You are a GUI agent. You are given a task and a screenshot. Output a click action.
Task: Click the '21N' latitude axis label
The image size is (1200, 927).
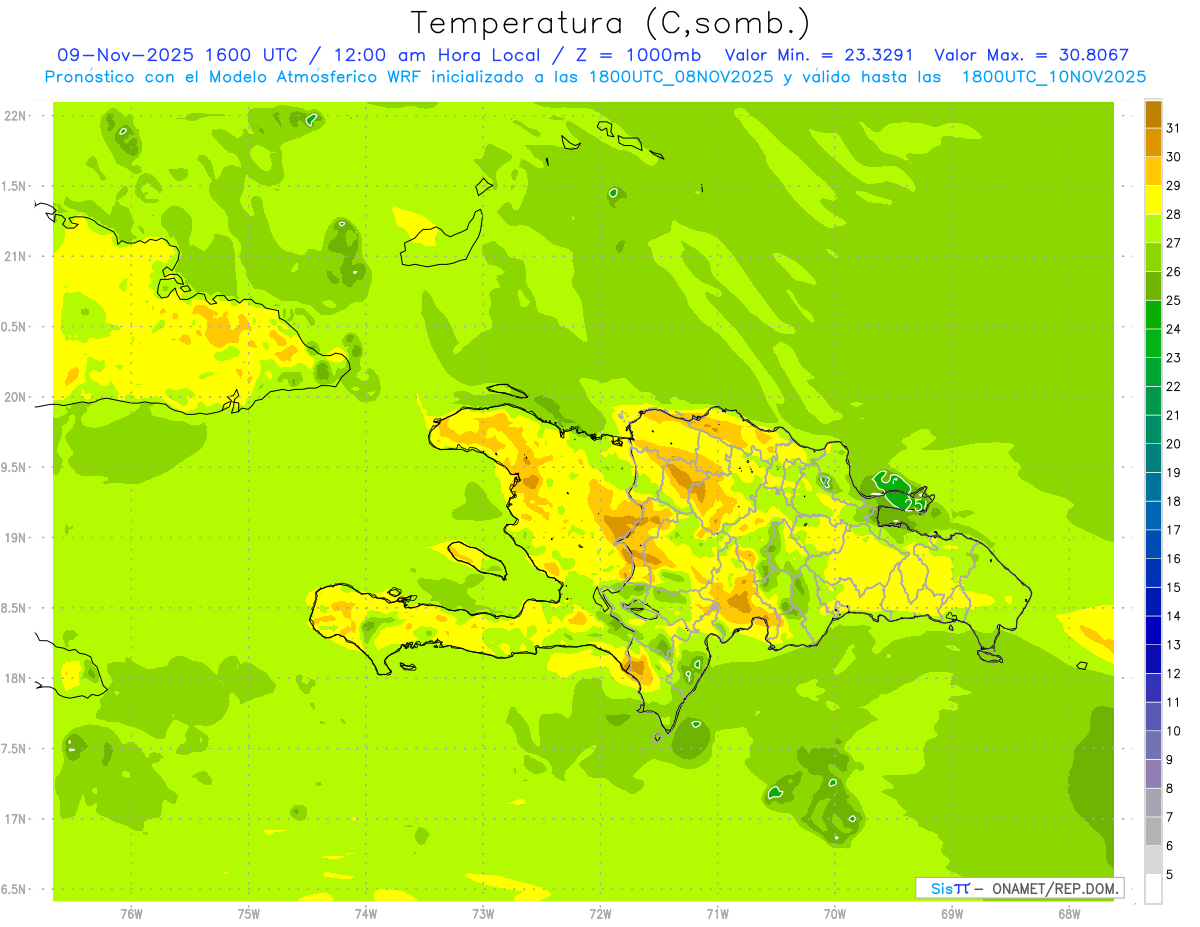(15, 256)
